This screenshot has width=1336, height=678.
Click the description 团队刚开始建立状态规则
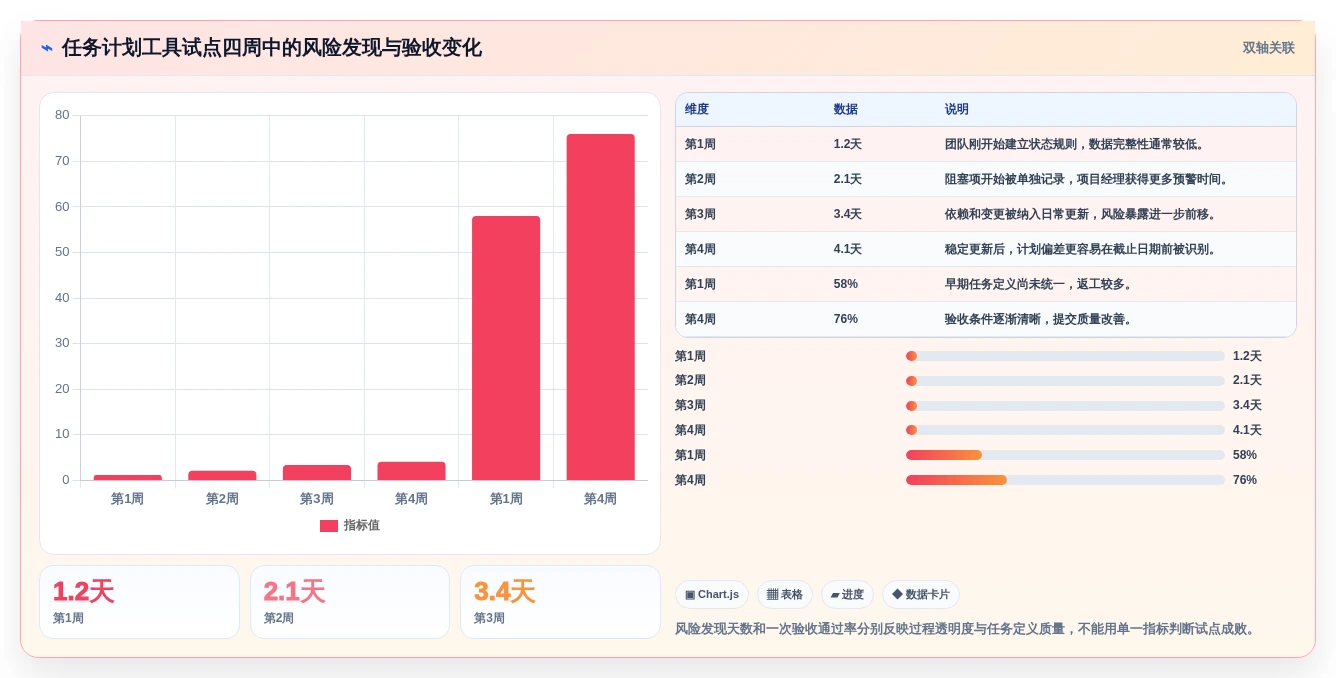(x=1075, y=145)
